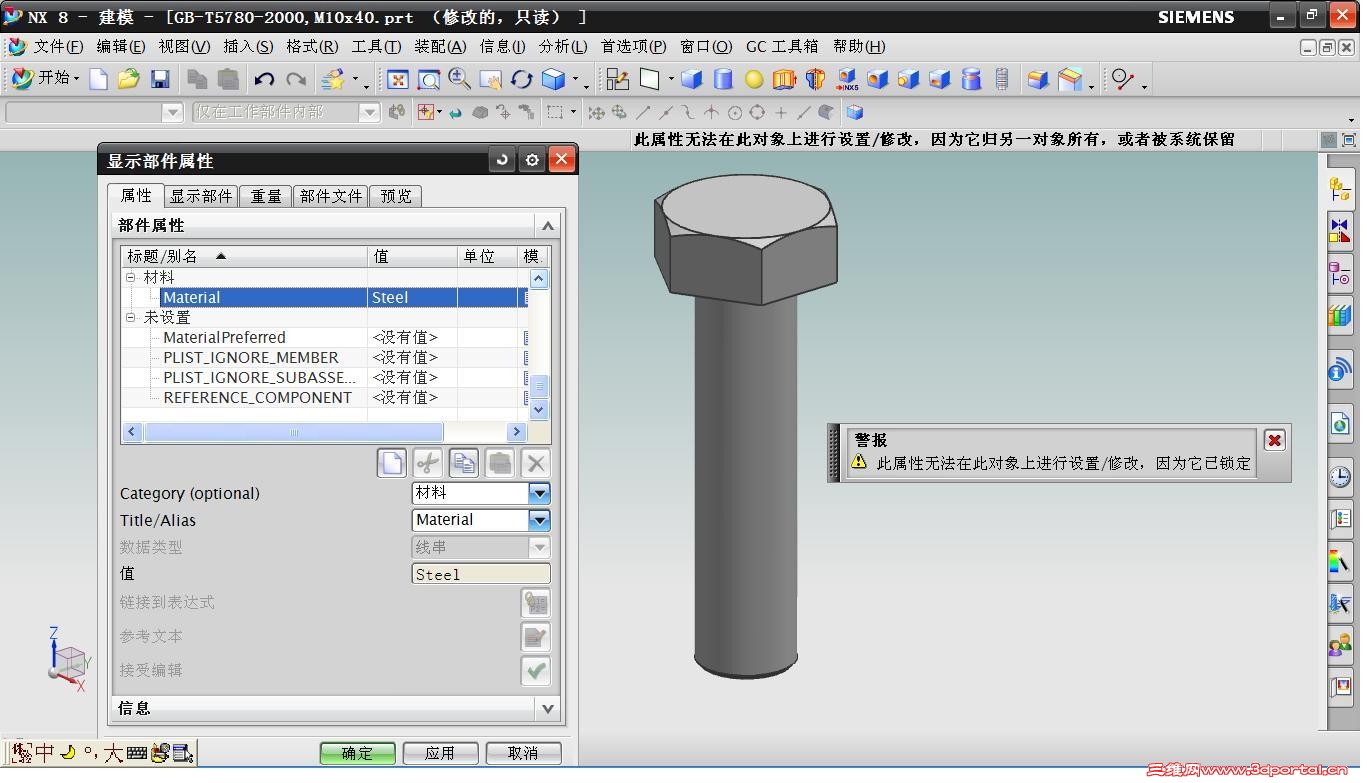
Task: Click the New attribute icon below the table
Action: (x=391, y=463)
